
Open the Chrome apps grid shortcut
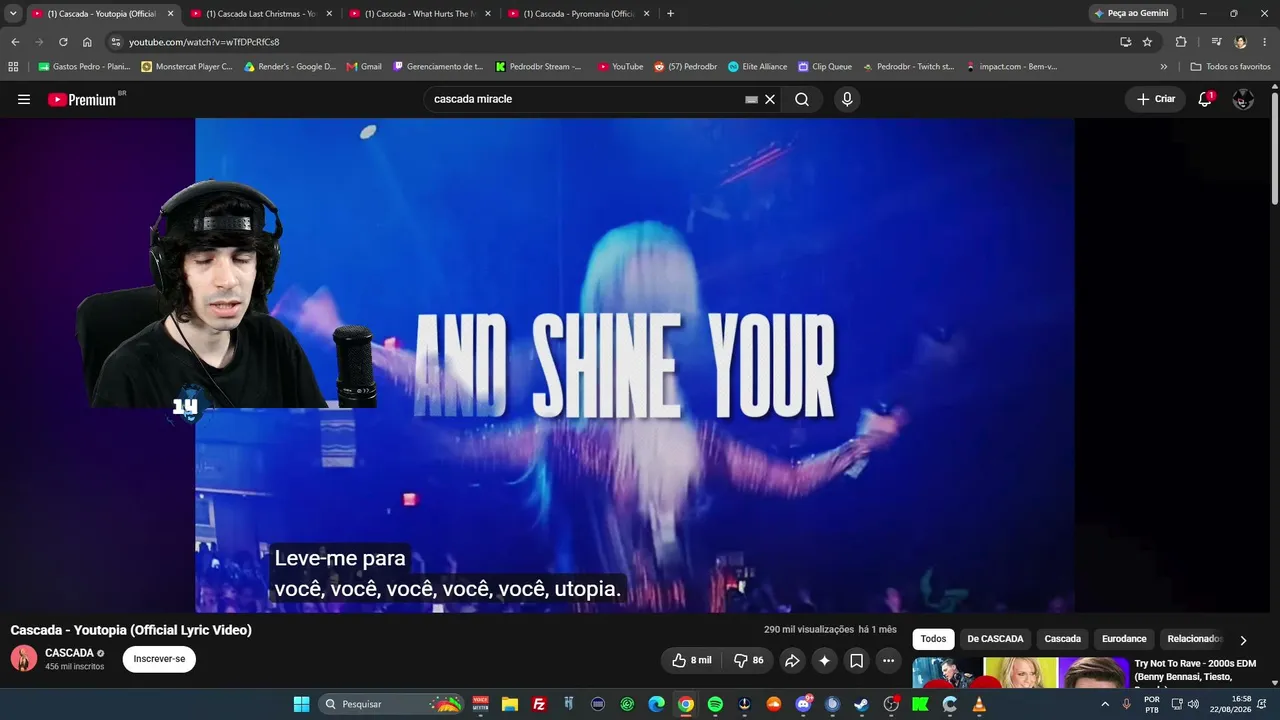13,67
